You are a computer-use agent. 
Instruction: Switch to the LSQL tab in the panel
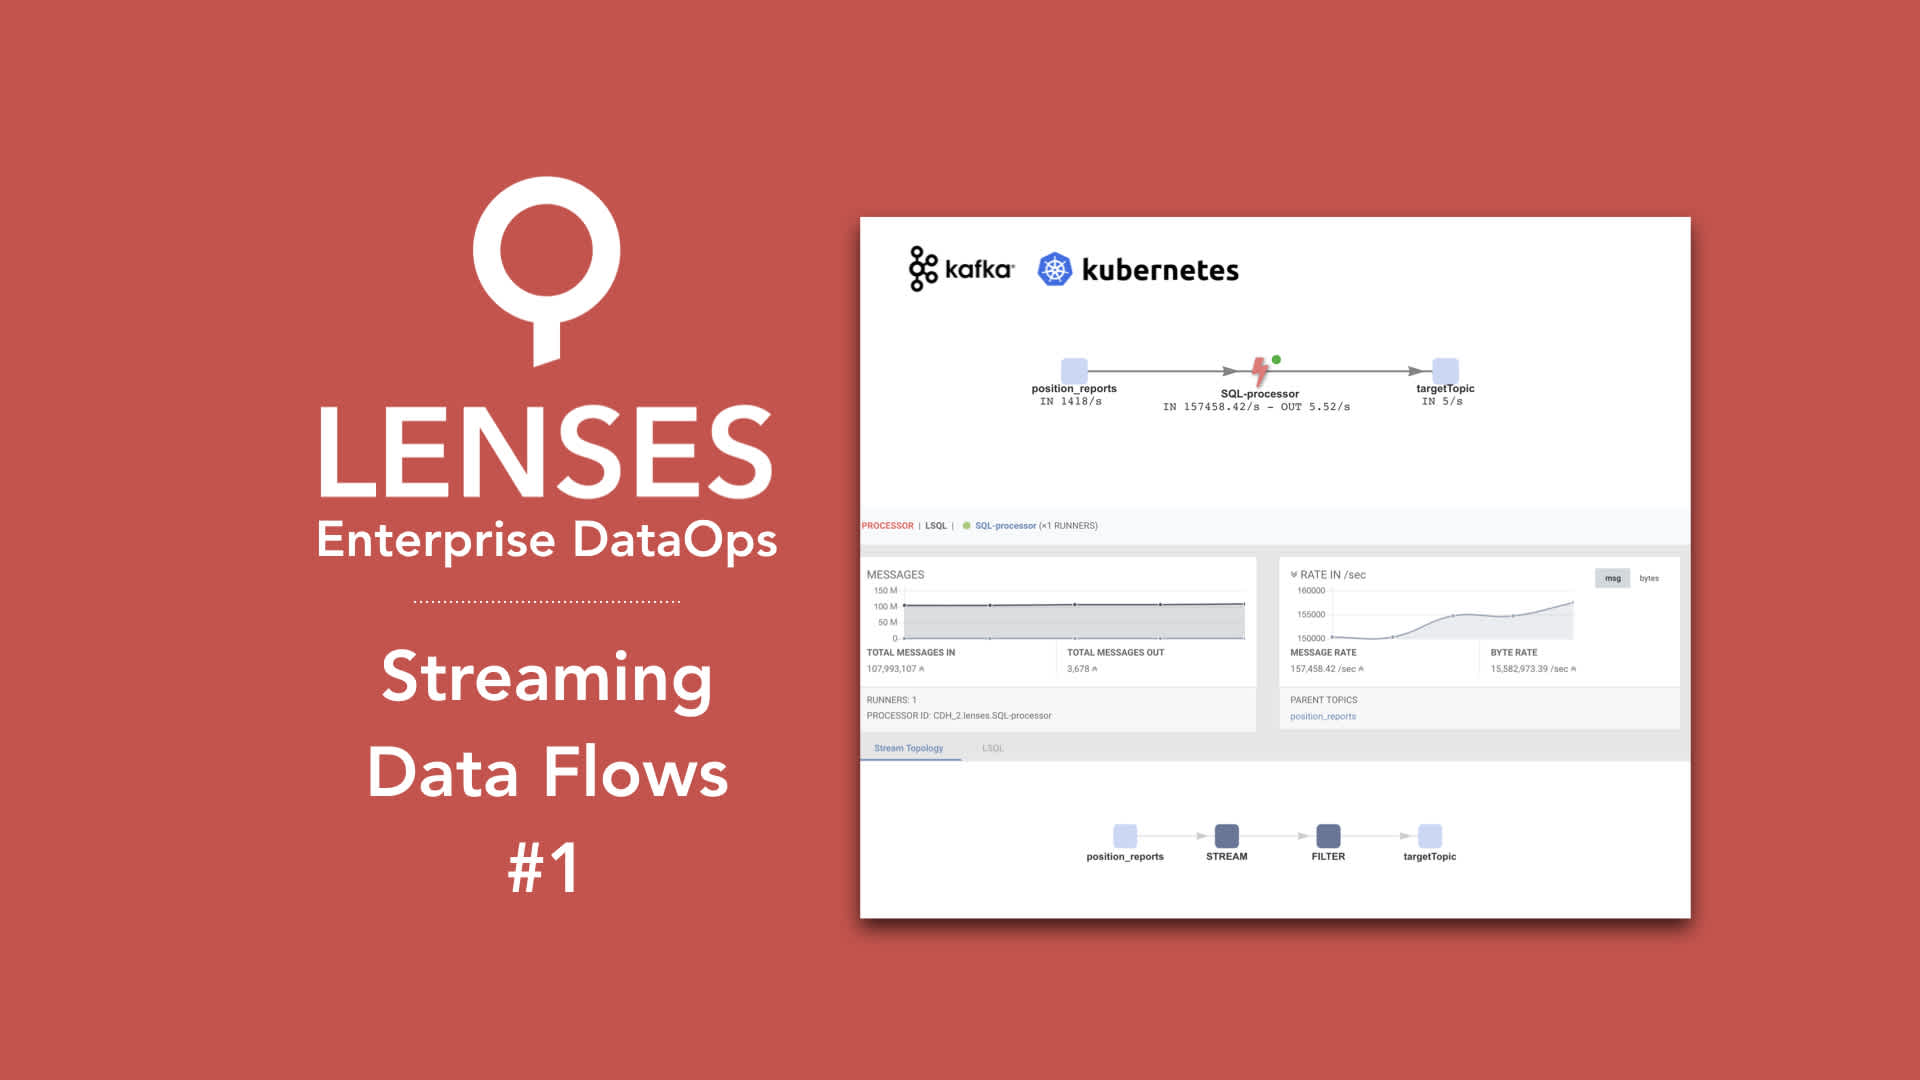tap(992, 748)
